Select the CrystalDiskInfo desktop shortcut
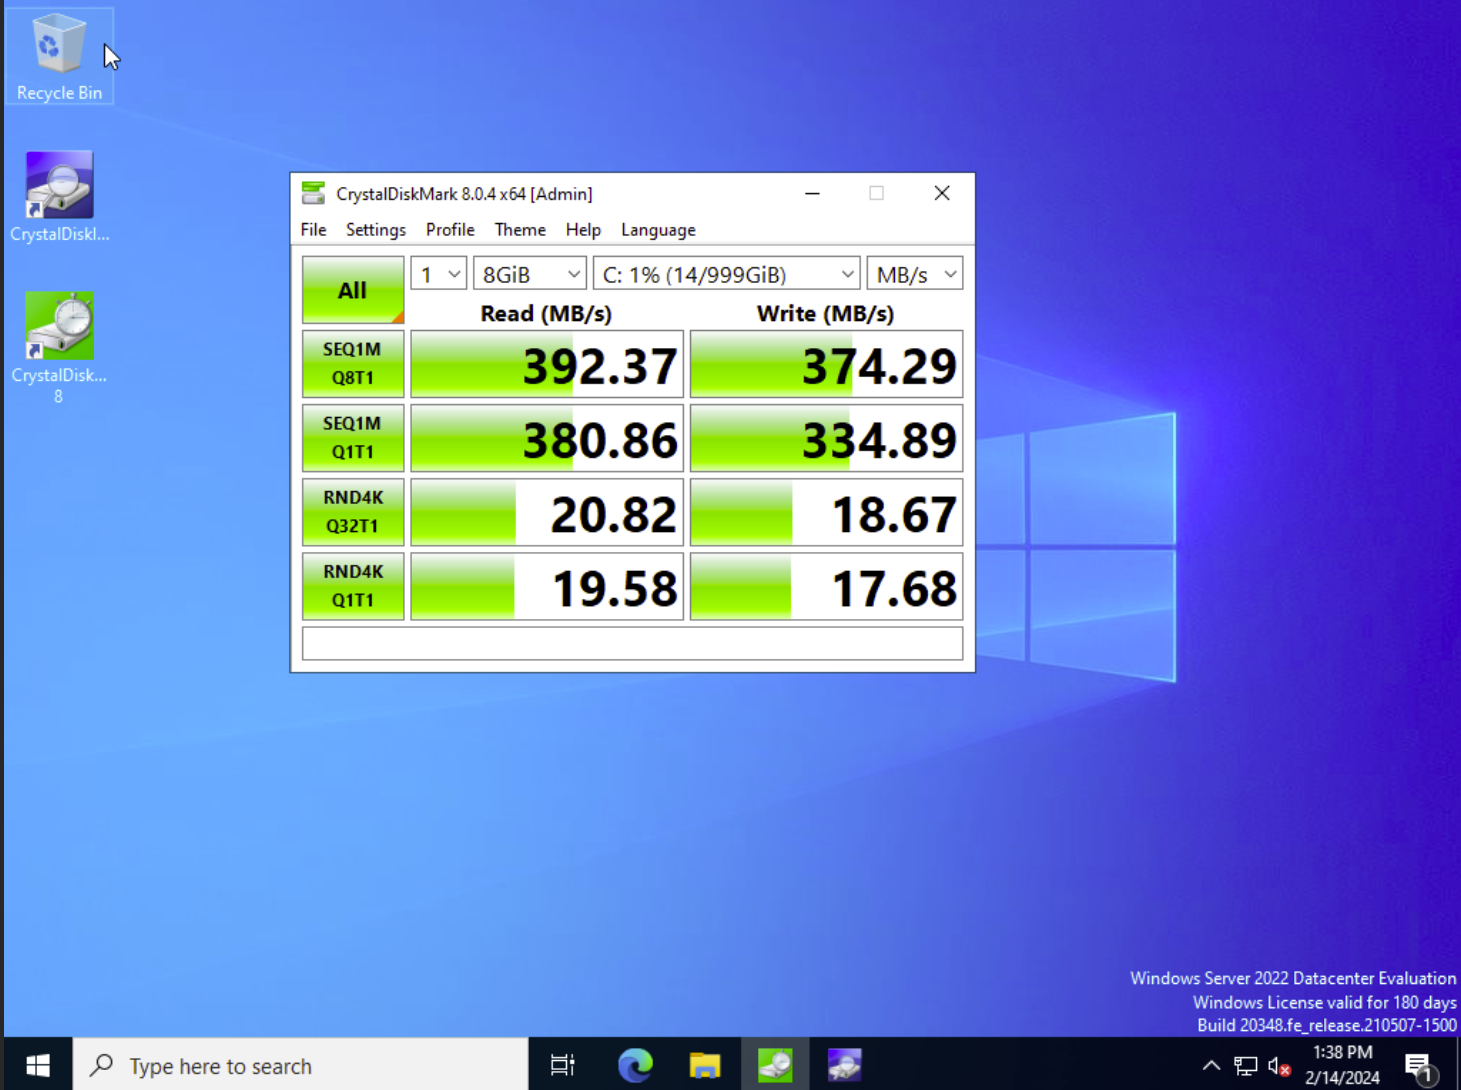The height and width of the screenshot is (1090, 1461). click(59, 197)
